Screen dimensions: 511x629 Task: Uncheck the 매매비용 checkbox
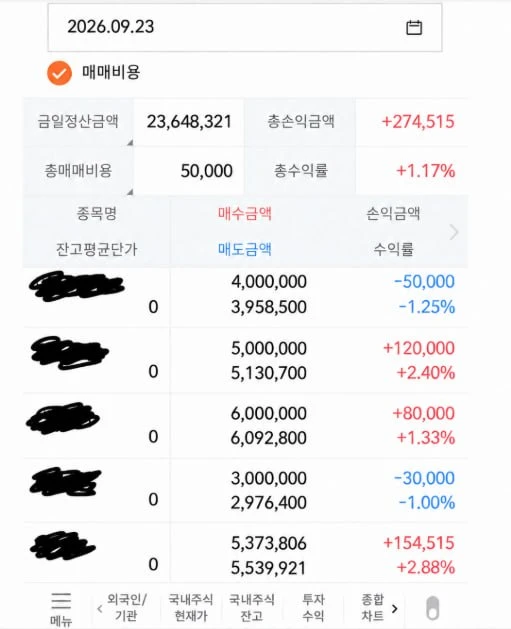point(59,73)
